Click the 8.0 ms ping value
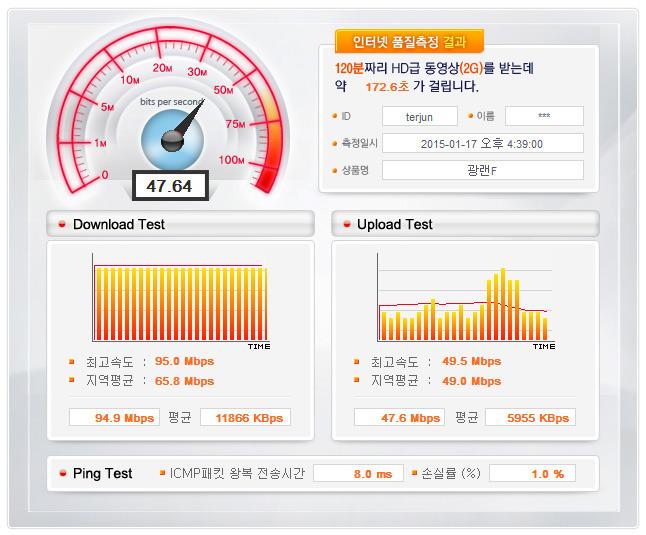 [x=358, y=473]
